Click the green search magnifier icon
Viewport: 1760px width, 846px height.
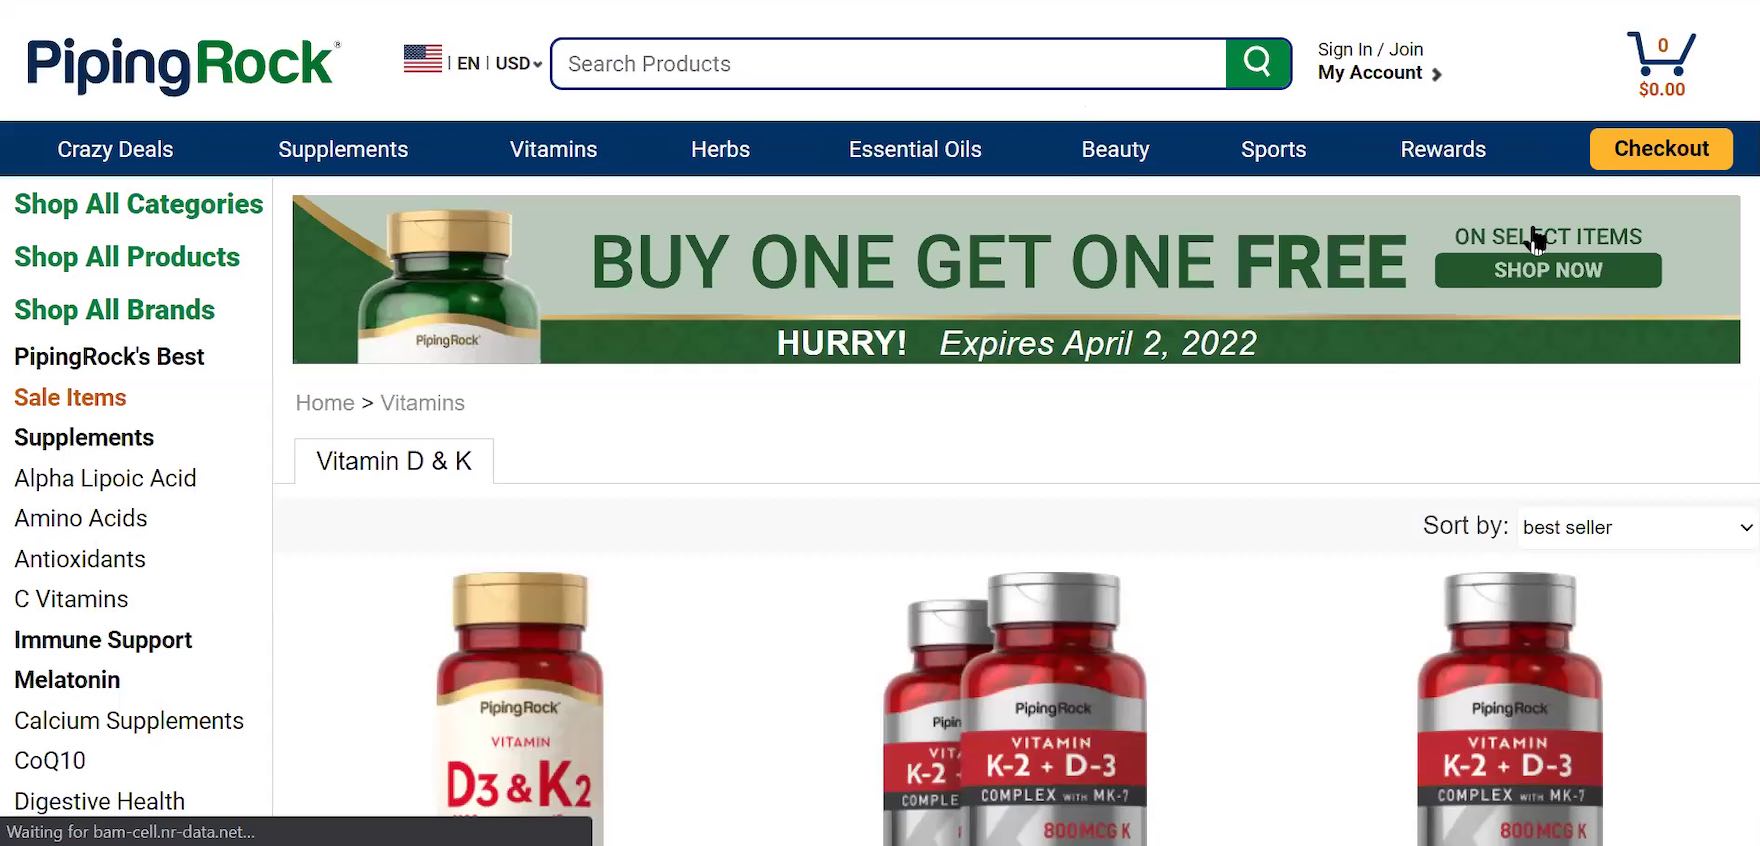[x=1257, y=63]
